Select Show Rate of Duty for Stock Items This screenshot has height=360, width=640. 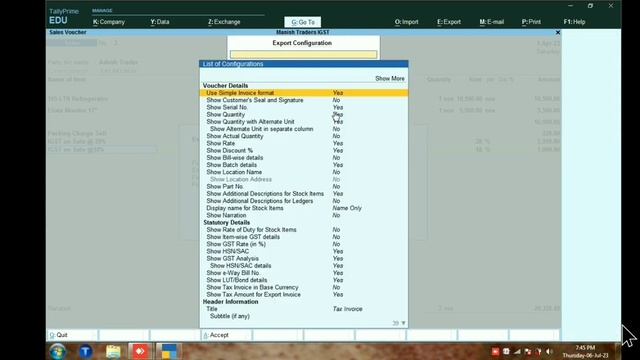304,230
